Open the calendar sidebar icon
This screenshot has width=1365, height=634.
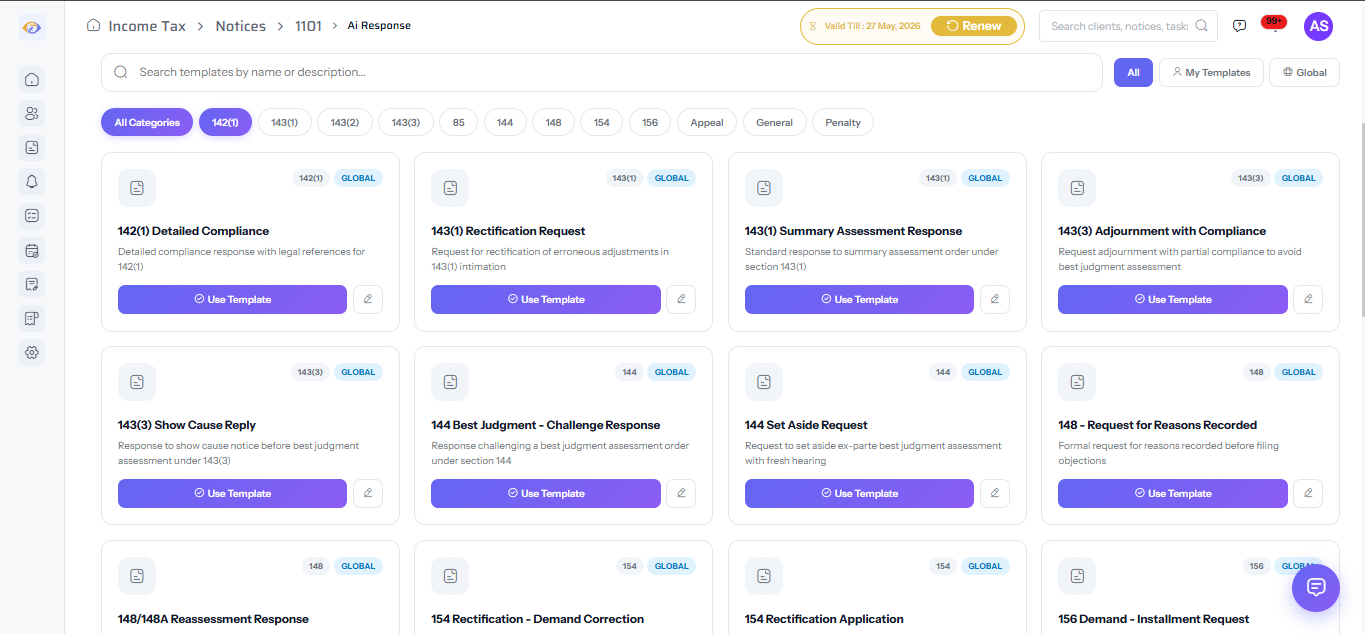pos(32,250)
